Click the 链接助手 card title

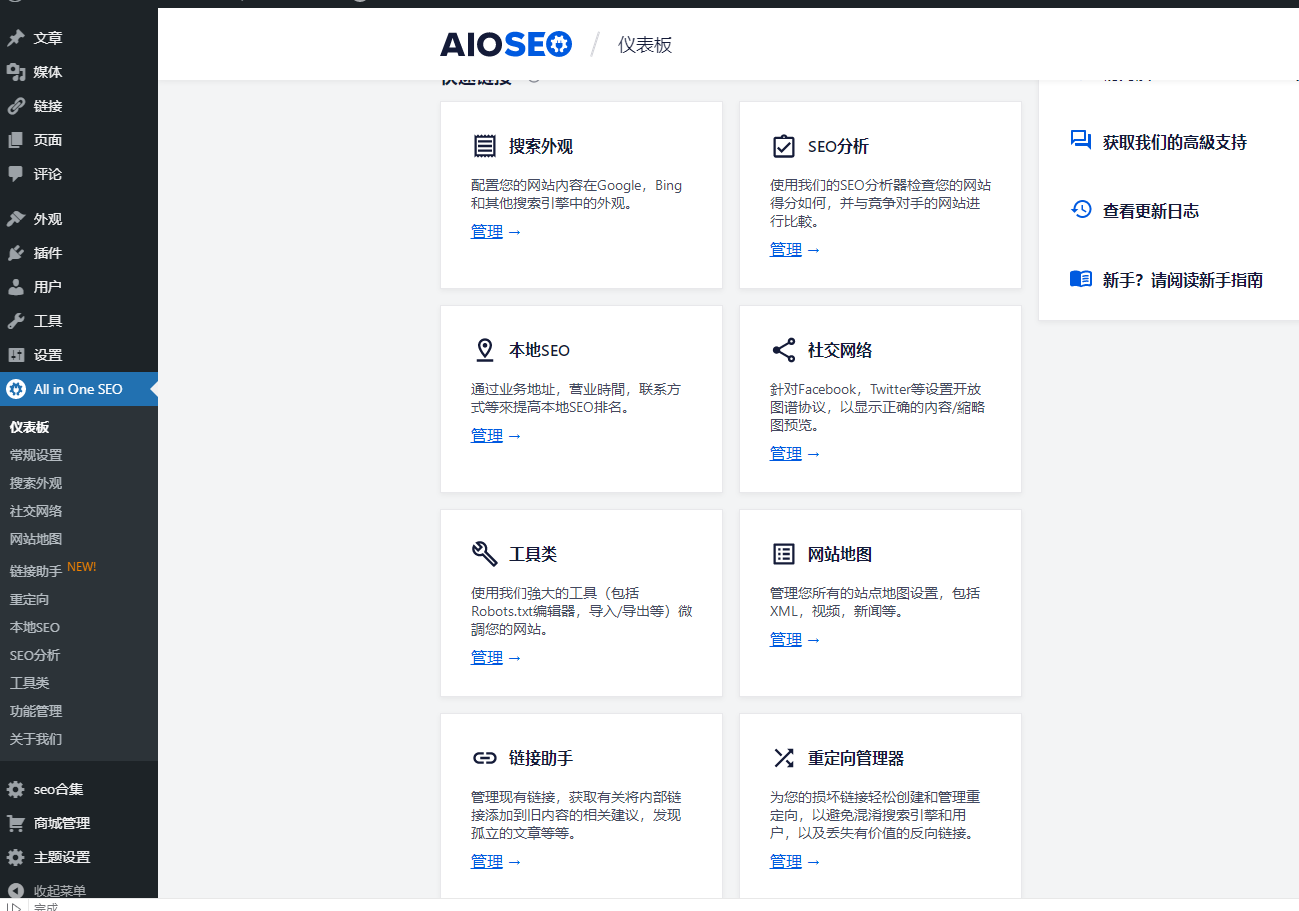point(541,759)
